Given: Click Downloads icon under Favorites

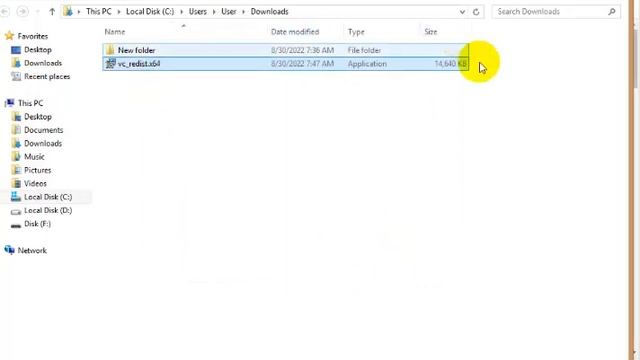Looking at the screenshot, I should 16,63.
